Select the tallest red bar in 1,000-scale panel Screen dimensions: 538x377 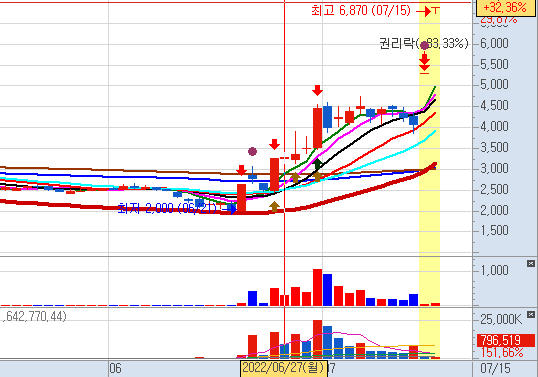pyautogui.click(x=317, y=287)
